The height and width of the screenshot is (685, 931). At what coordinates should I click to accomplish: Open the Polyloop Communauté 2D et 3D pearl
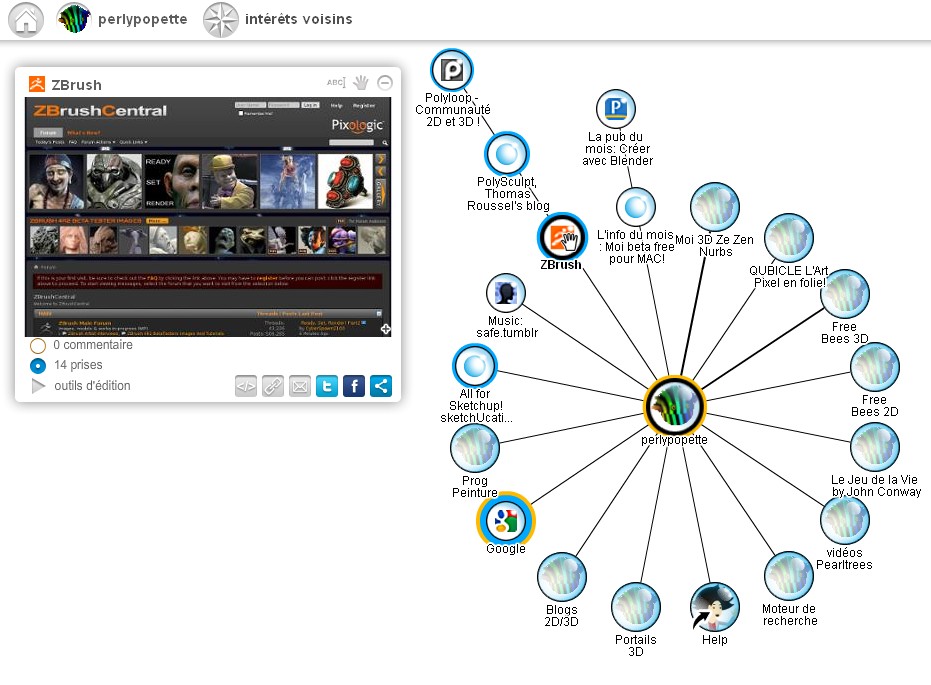pos(451,70)
